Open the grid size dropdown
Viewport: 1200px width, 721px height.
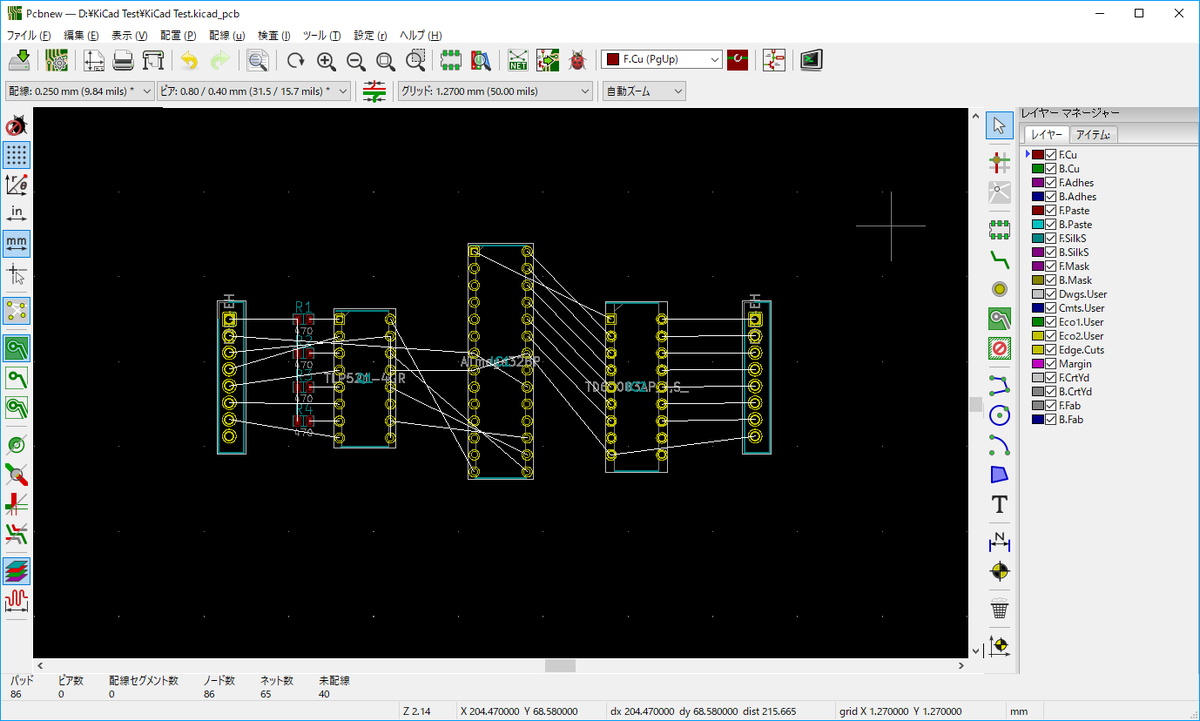[x=495, y=91]
